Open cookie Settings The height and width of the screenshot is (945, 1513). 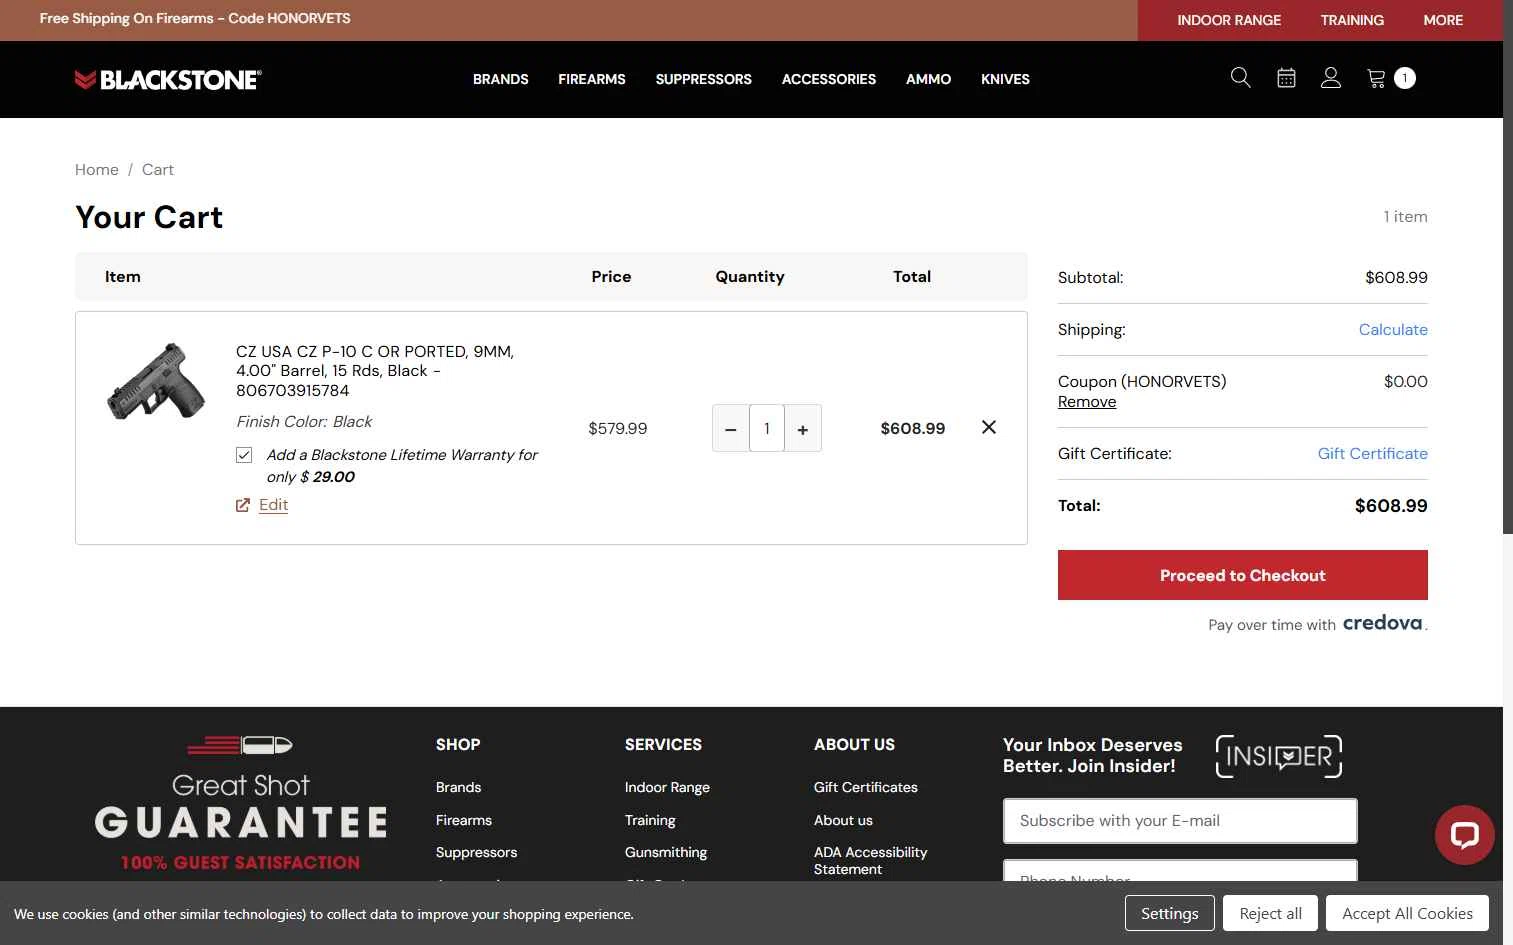[1169, 913]
